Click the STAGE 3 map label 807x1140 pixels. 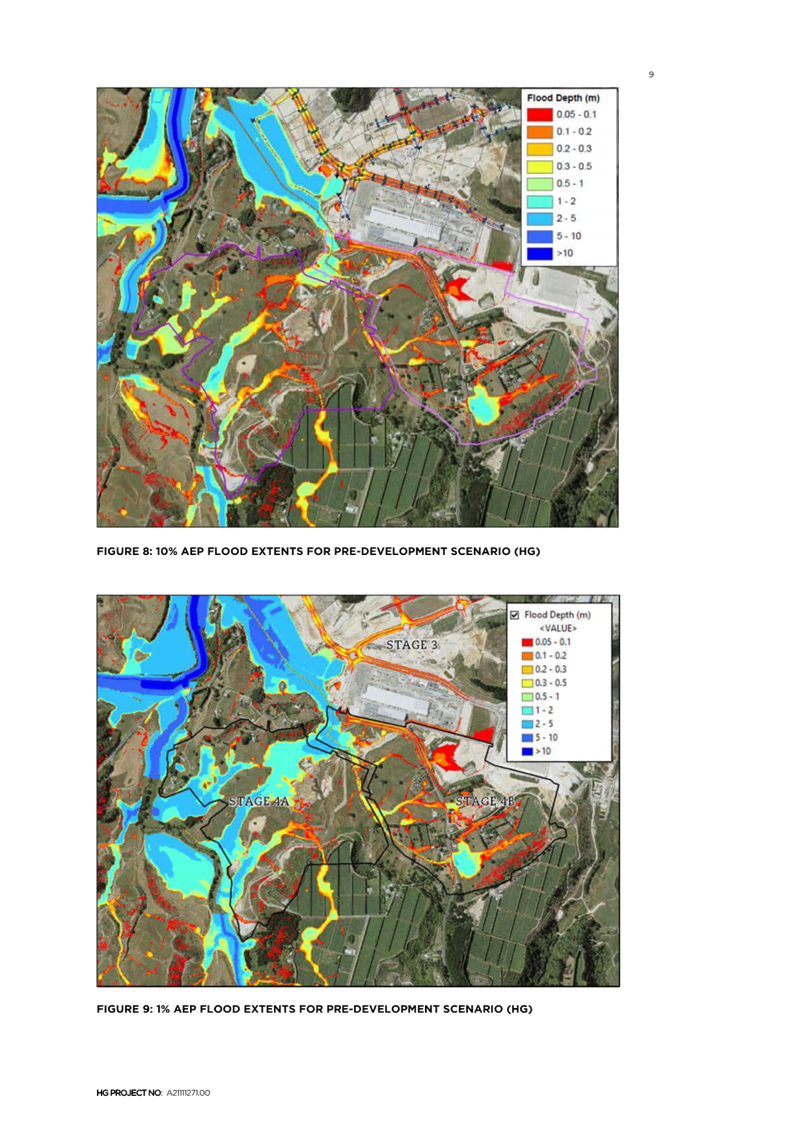pyautogui.click(x=412, y=646)
